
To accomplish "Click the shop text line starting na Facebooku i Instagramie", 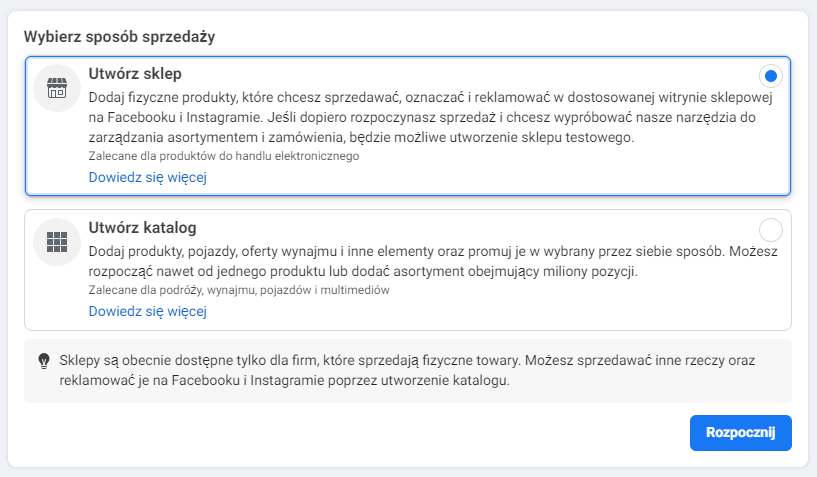I will pos(422,117).
